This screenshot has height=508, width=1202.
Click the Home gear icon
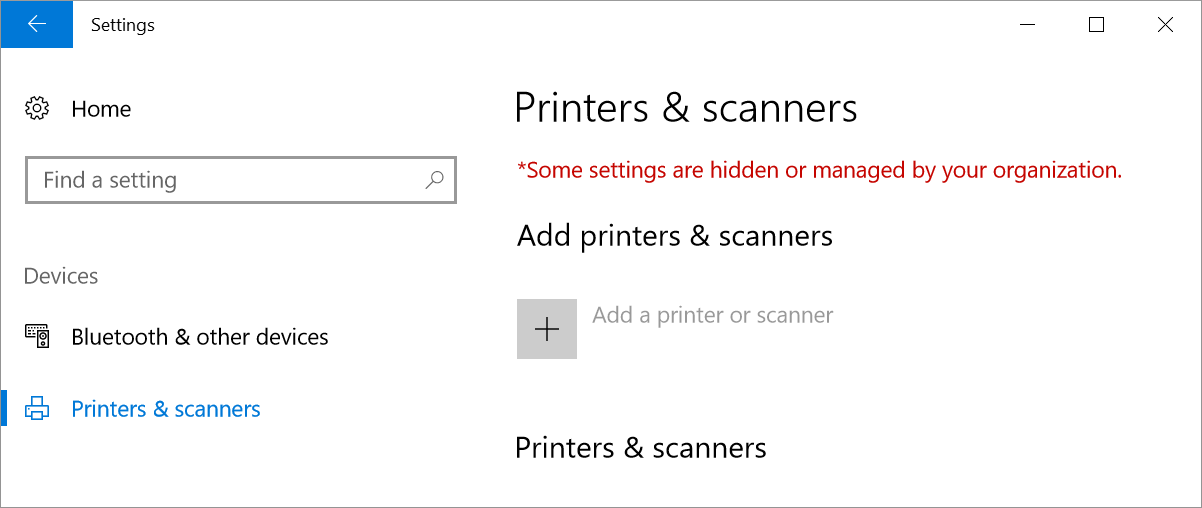[x=37, y=109]
